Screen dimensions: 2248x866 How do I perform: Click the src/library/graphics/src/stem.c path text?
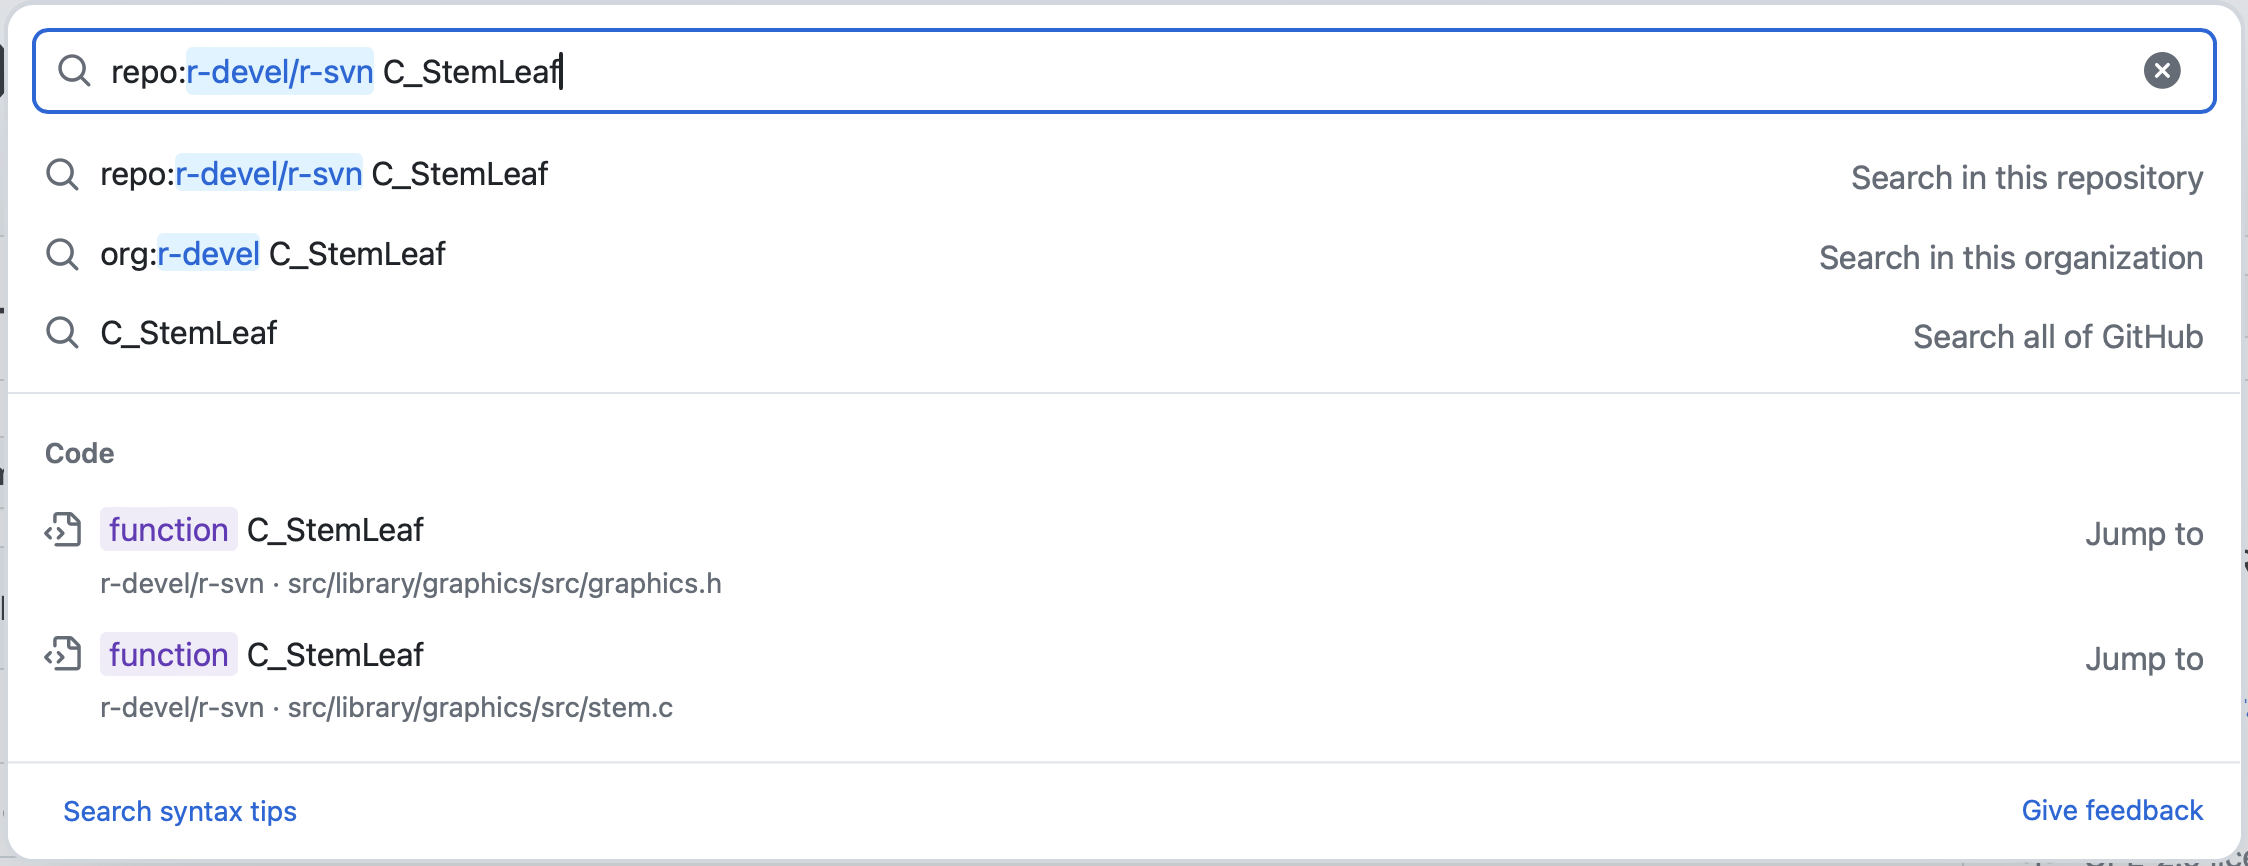point(480,708)
